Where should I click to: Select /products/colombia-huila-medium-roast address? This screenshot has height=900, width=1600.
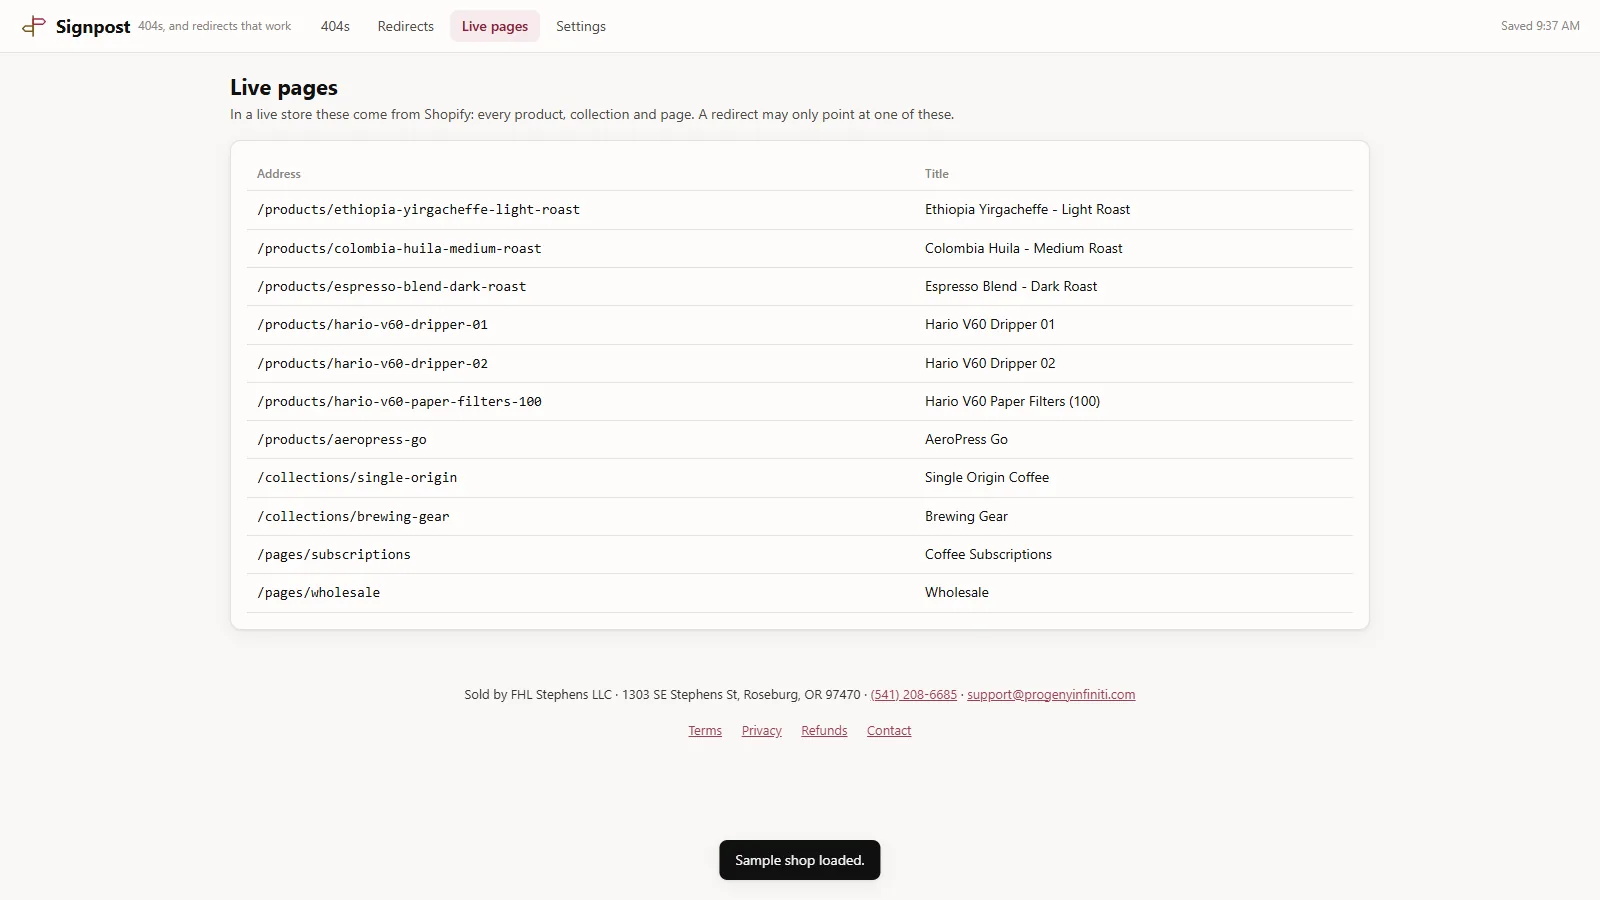click(399, 249)
